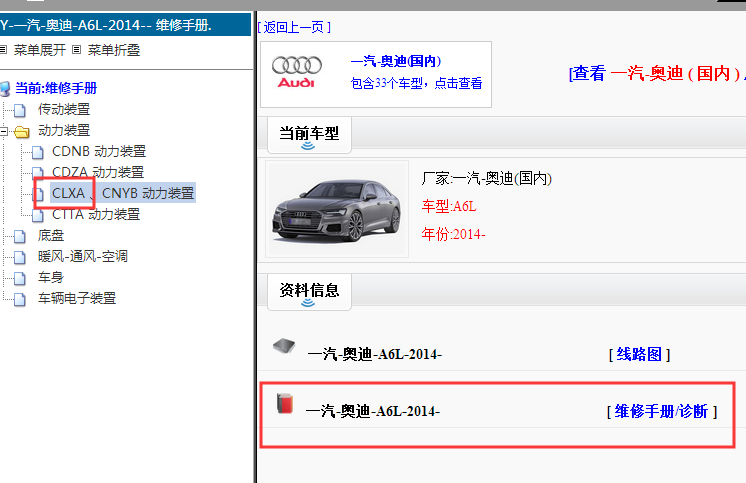Click the 年份:2014- red text

click(453, 234)
